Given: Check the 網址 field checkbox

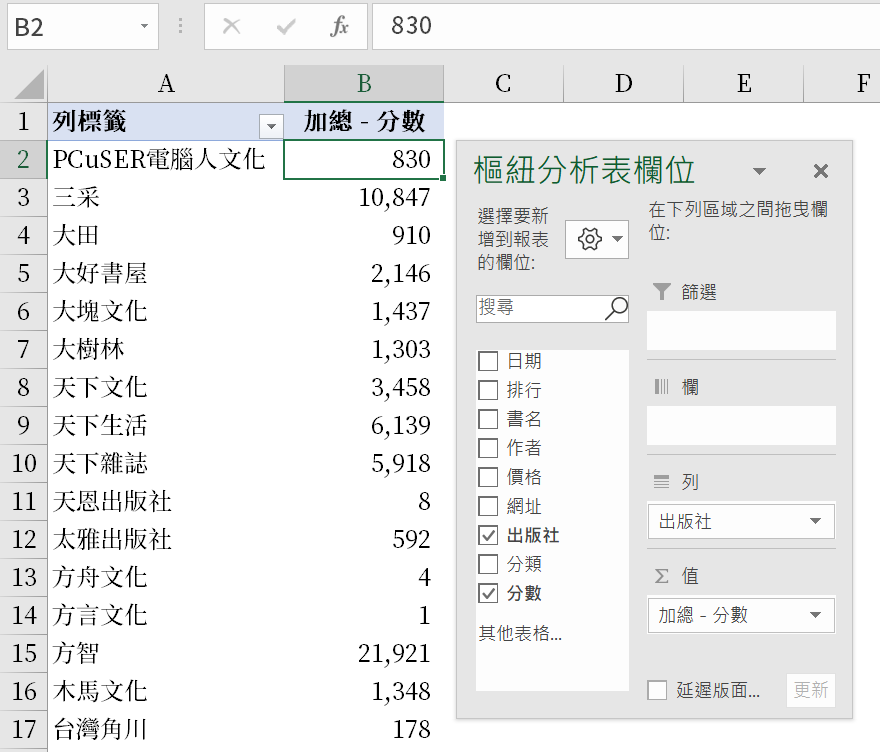Looking at the screenshot, I should tap(488, 506).
